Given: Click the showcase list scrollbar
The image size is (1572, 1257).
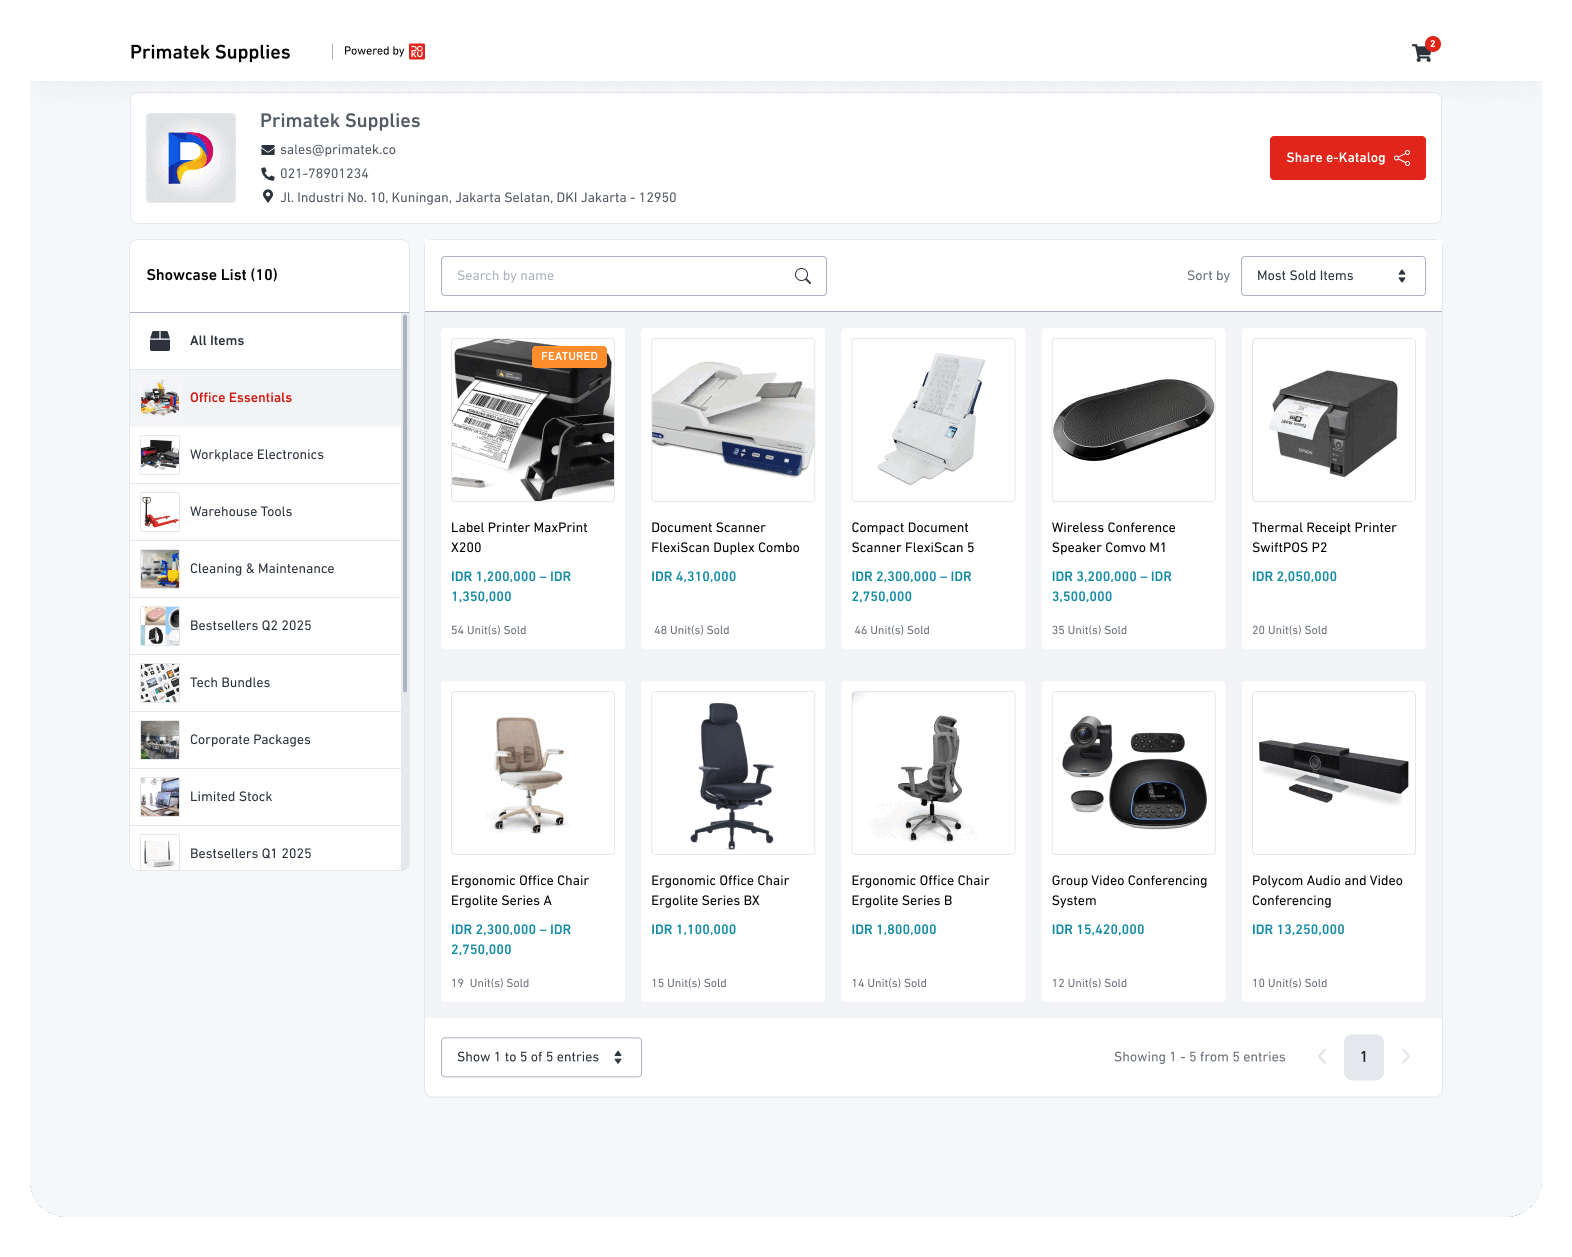Looking at the screenshot, I should [405, 500].
